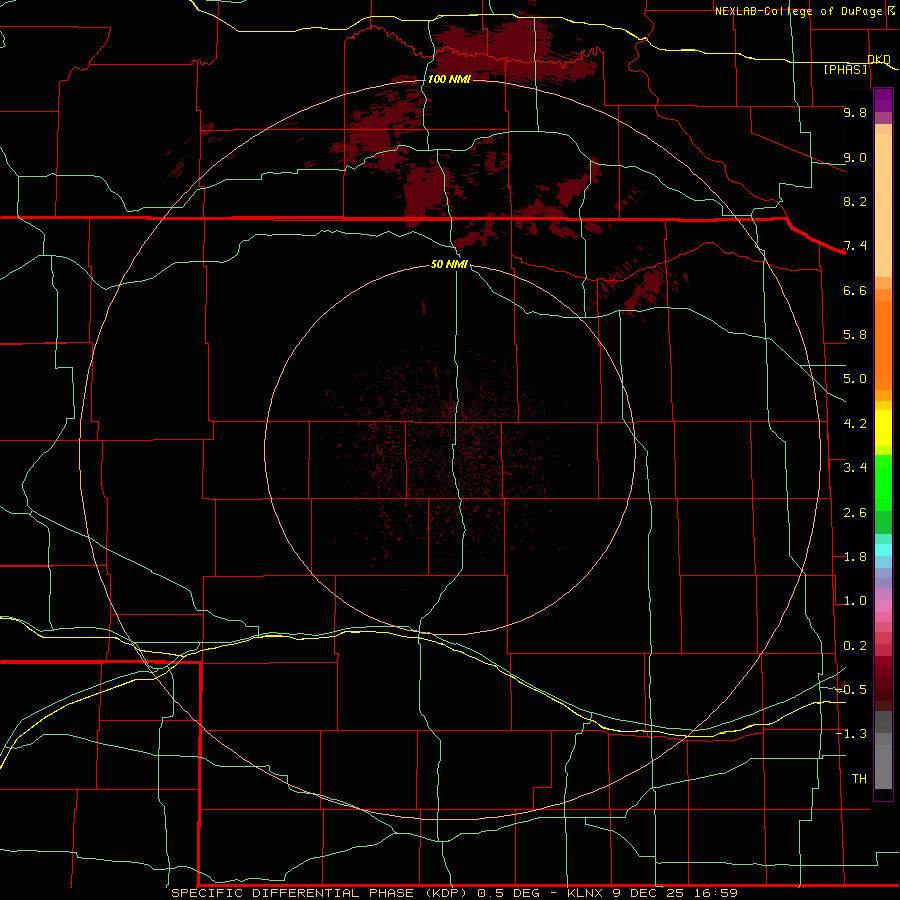900x900 pixels.
Task: Click the NEXLAB arrow logo after DuPage
Action: point(891,10)
